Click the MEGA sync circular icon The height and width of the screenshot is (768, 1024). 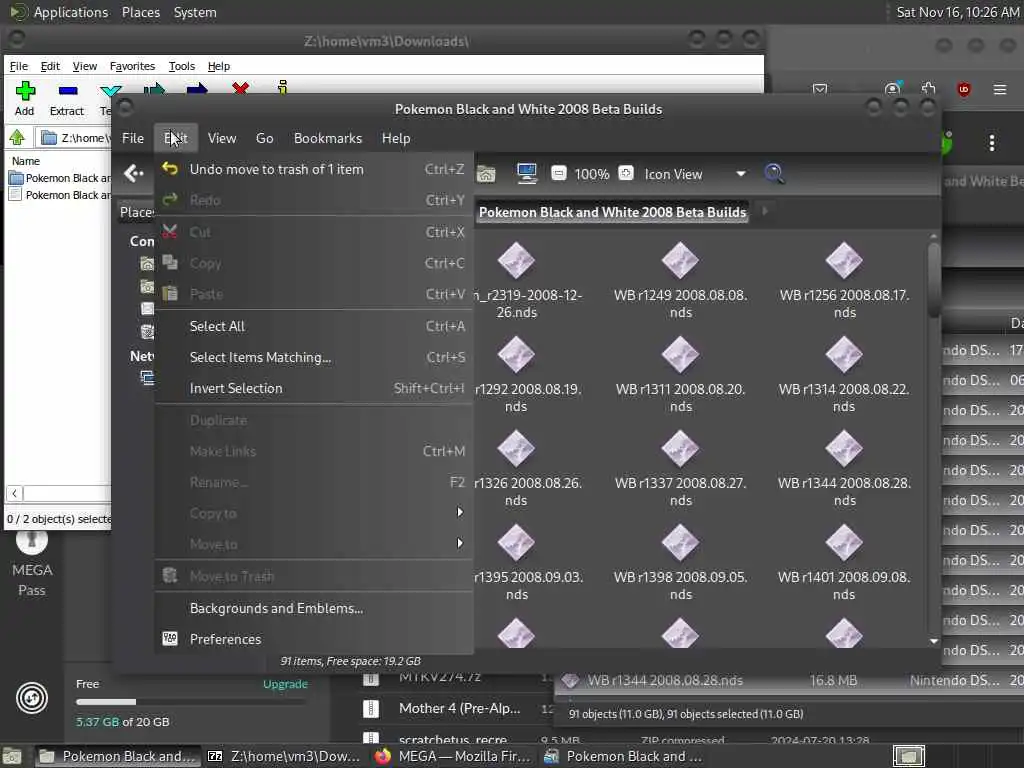[x=31, y=697]
